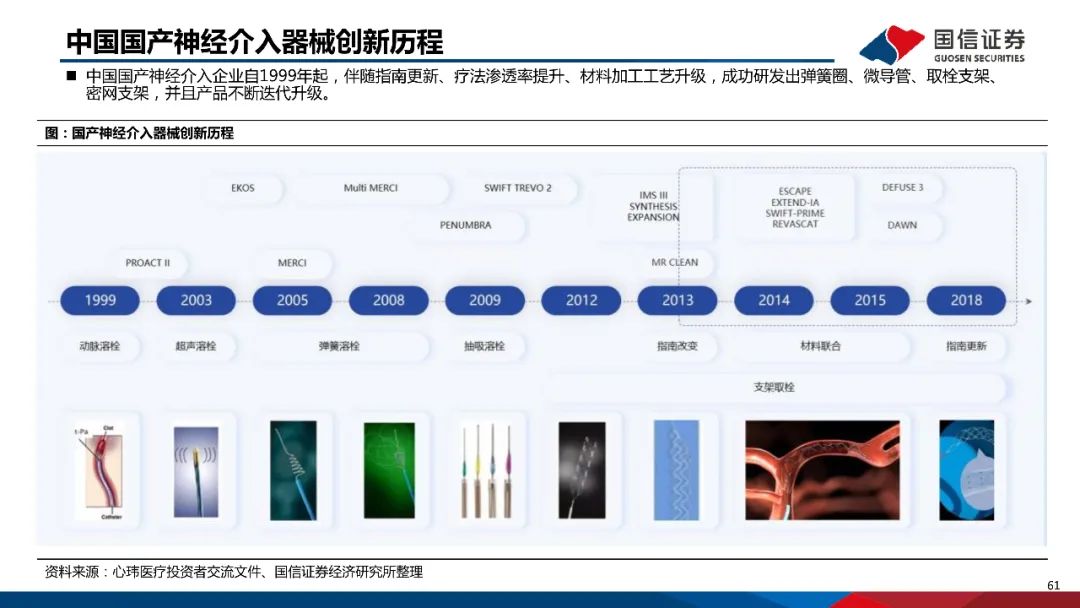Click the page number 61
Screen dimensions: 1080x608
pyautogui.click(x=1053, y=585)
